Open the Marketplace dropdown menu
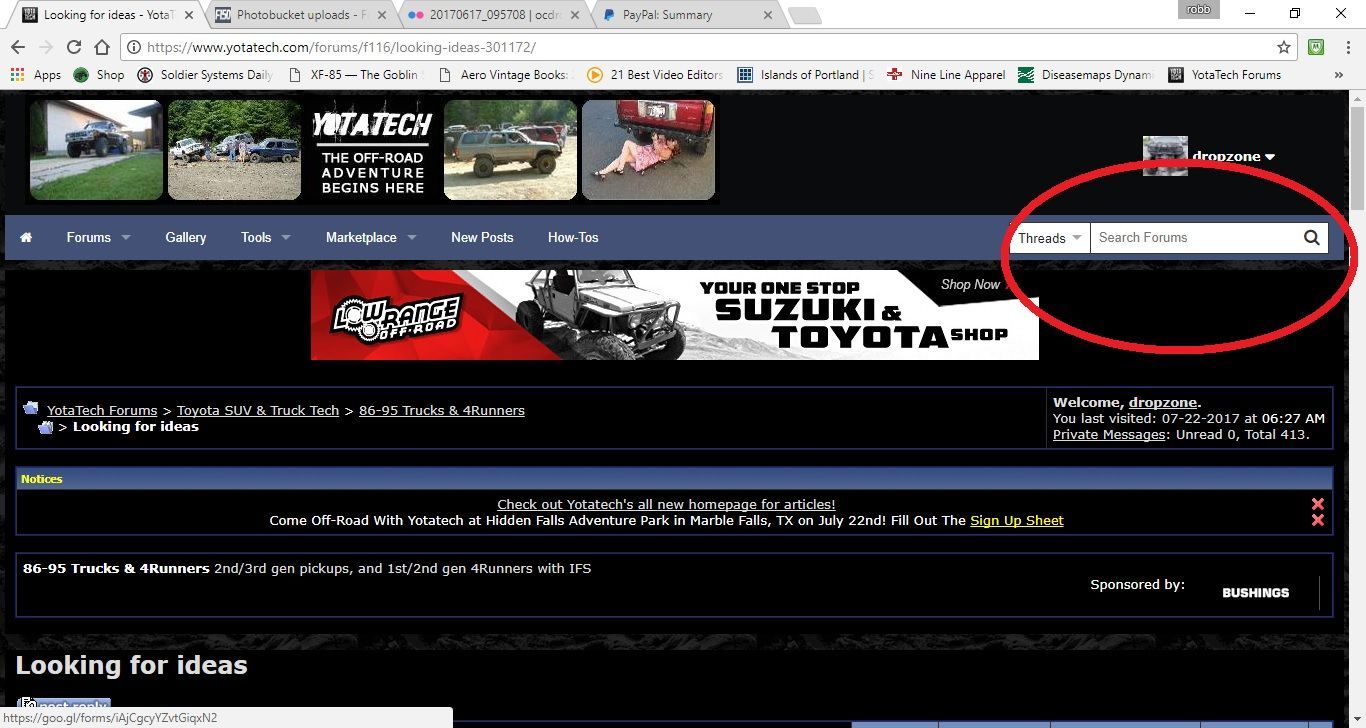1366x728 pixels. [x=370, y=238]
